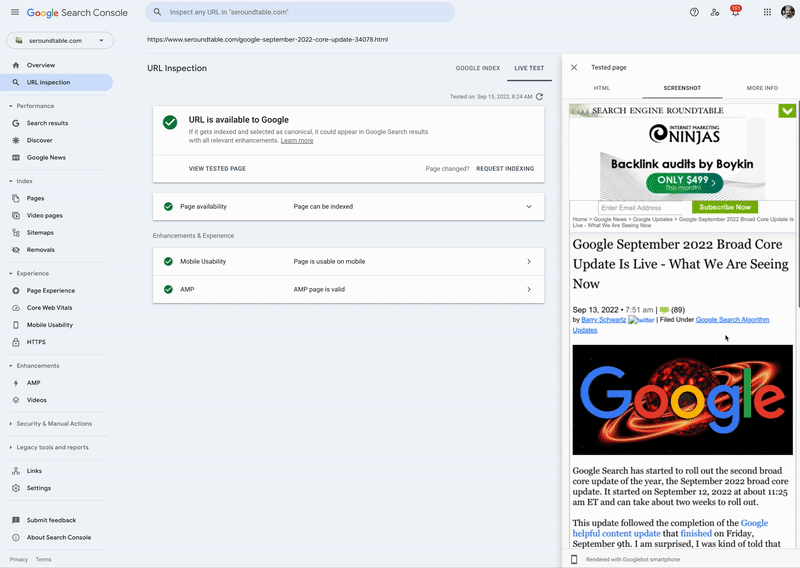Open the Videos enhancements report
The image size is (800, 568).
(x=36, y=400)
